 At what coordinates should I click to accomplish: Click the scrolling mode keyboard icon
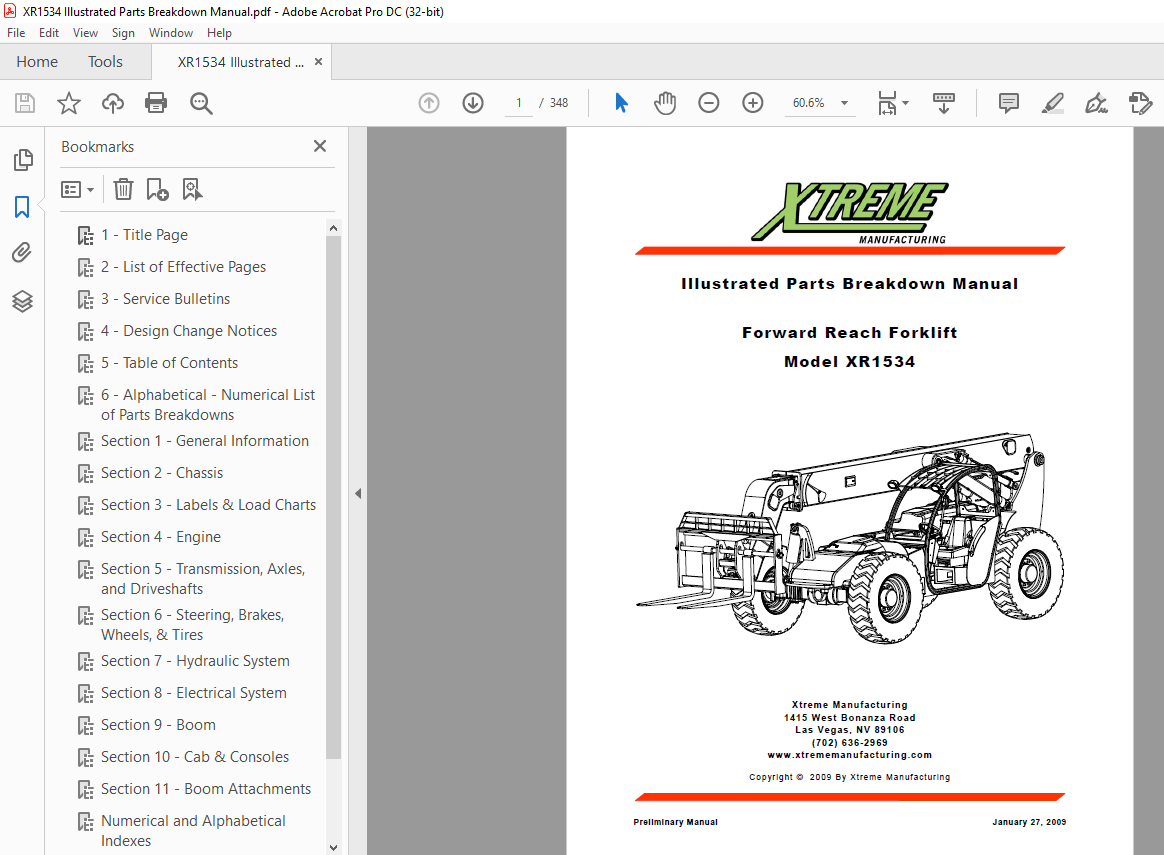pyautogui.click(x=944, y=102)
